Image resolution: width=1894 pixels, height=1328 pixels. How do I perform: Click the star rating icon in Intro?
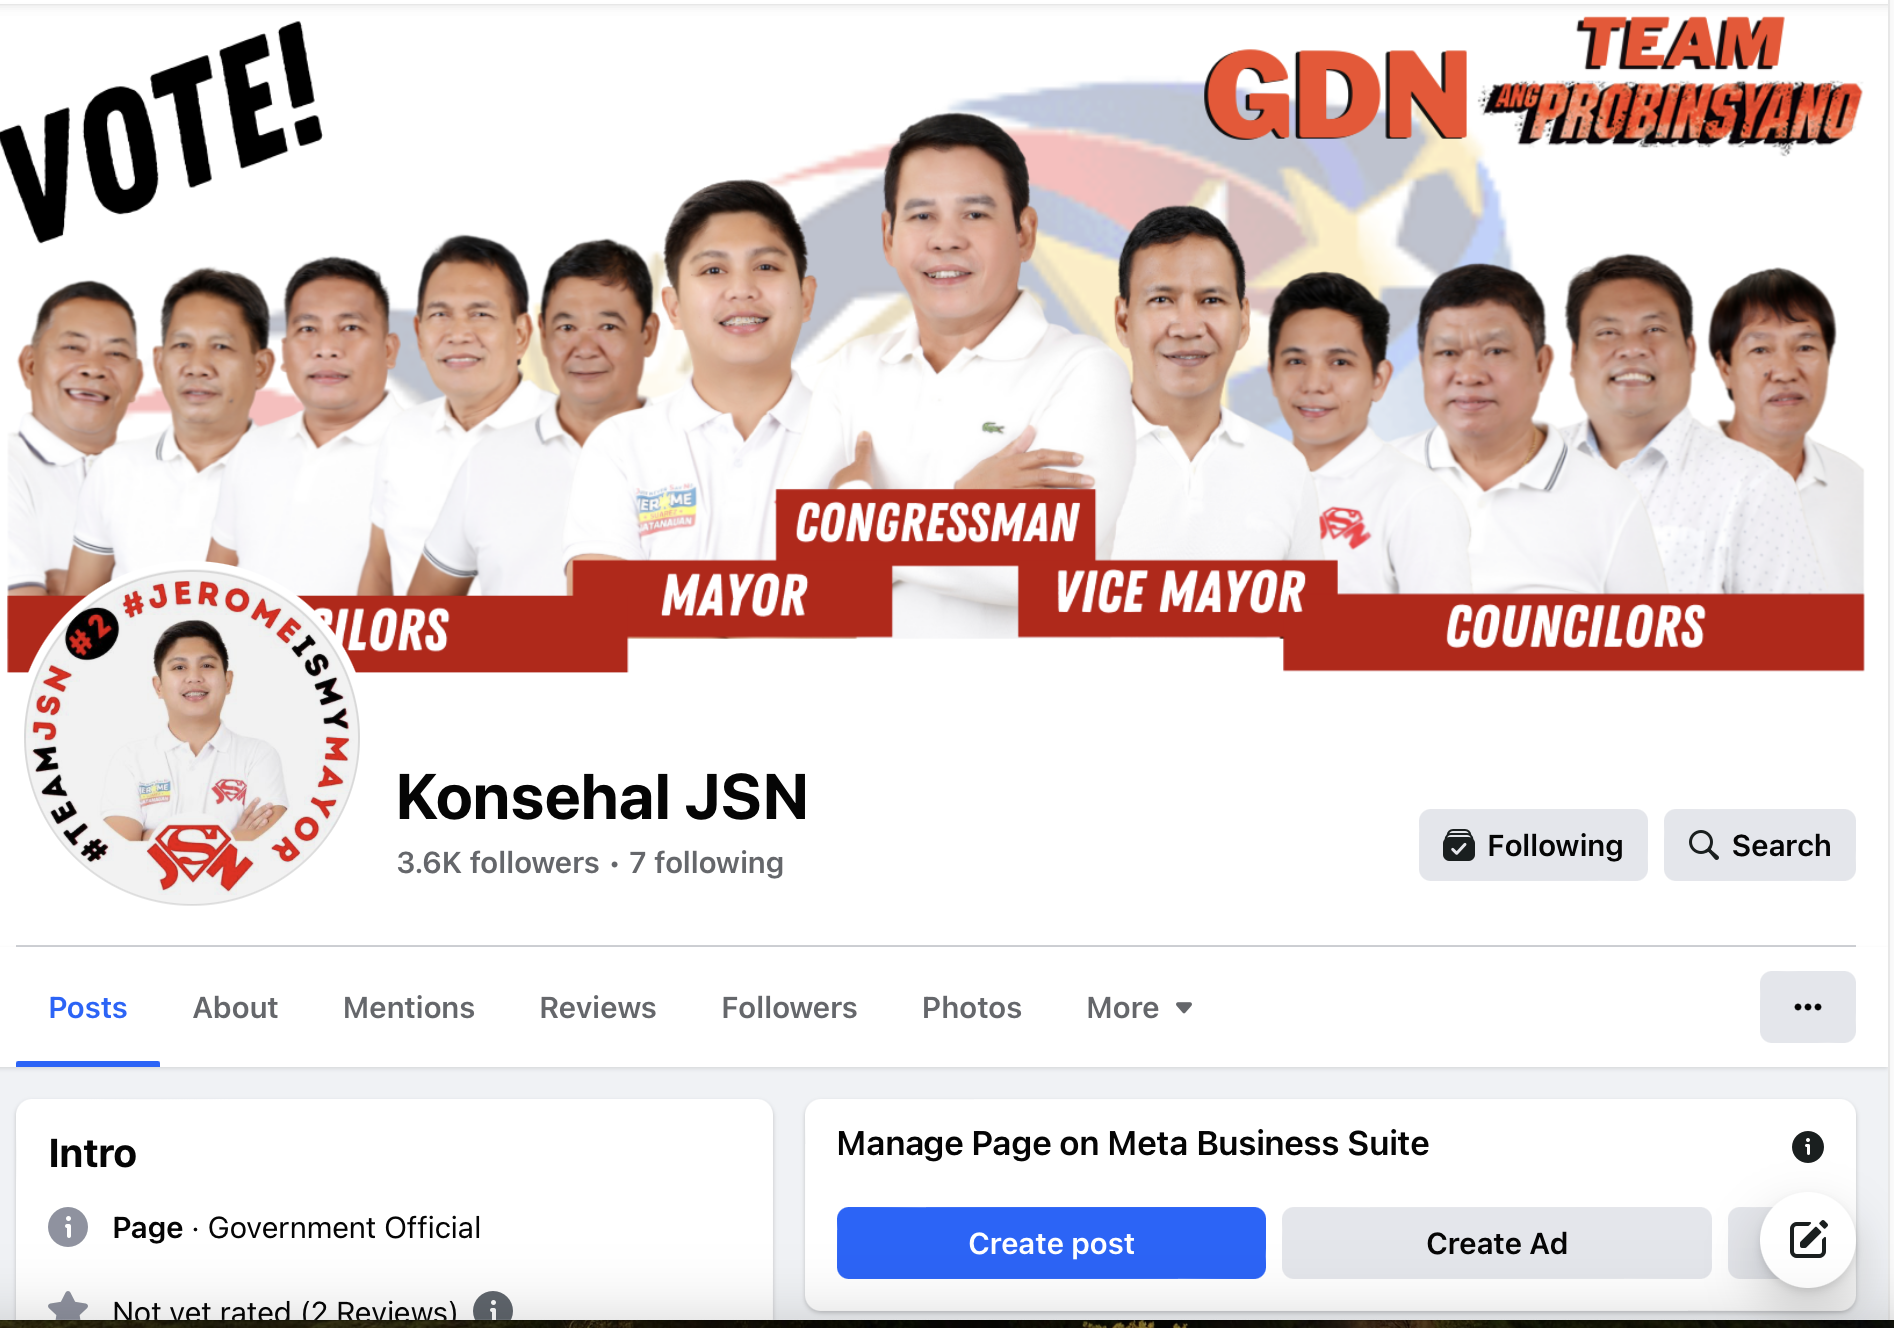point(68,1308)
